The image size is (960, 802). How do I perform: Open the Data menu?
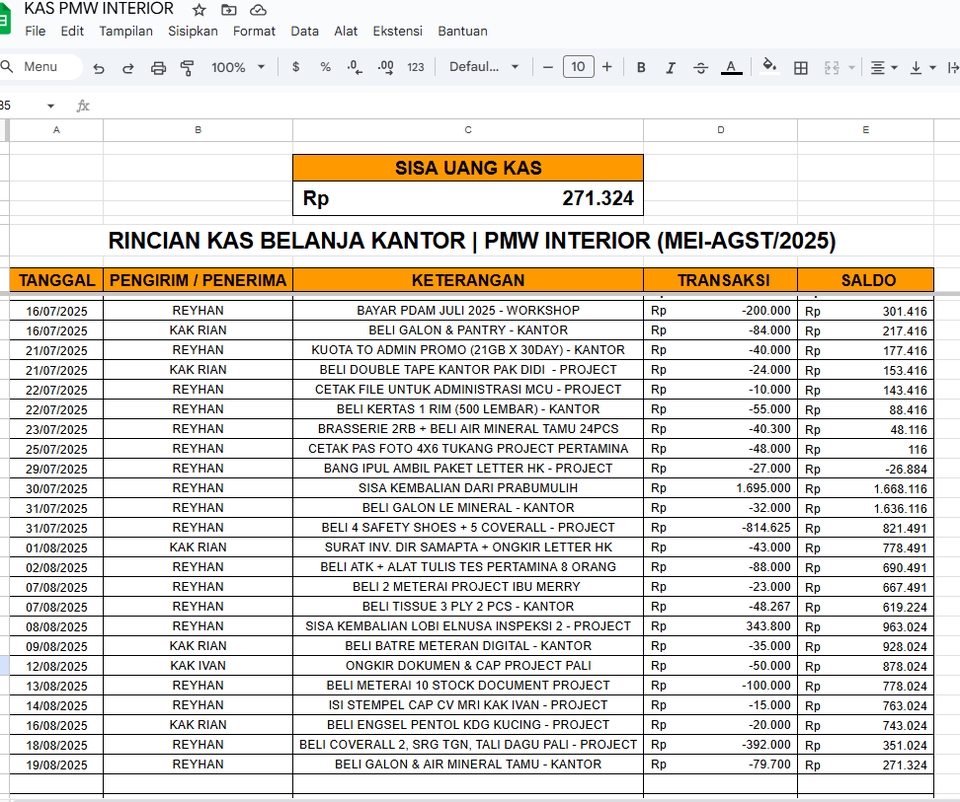(x=304, y=31)
